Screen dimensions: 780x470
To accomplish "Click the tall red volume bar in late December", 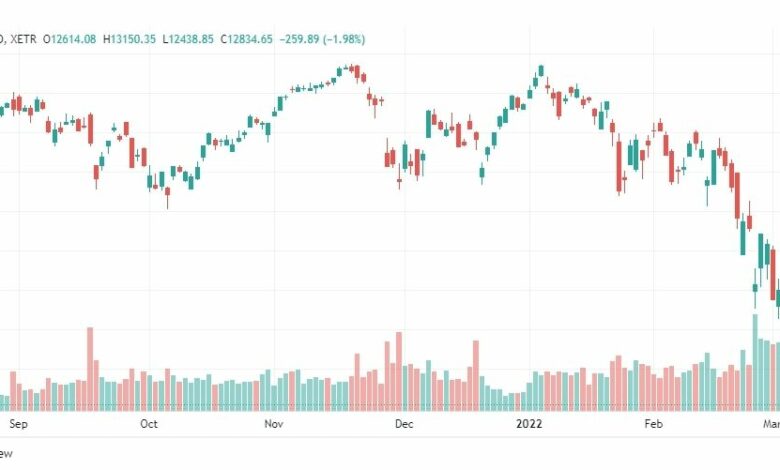I will click(x=476, y=376).
